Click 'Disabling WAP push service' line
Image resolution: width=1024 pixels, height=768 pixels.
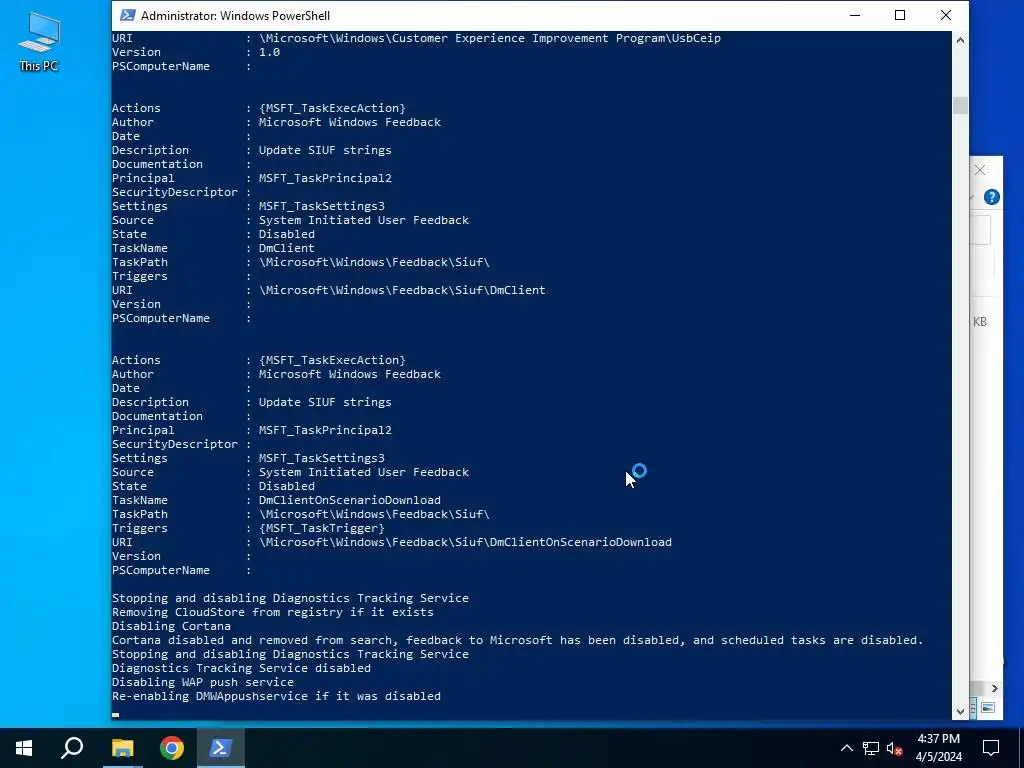(202, 682)
